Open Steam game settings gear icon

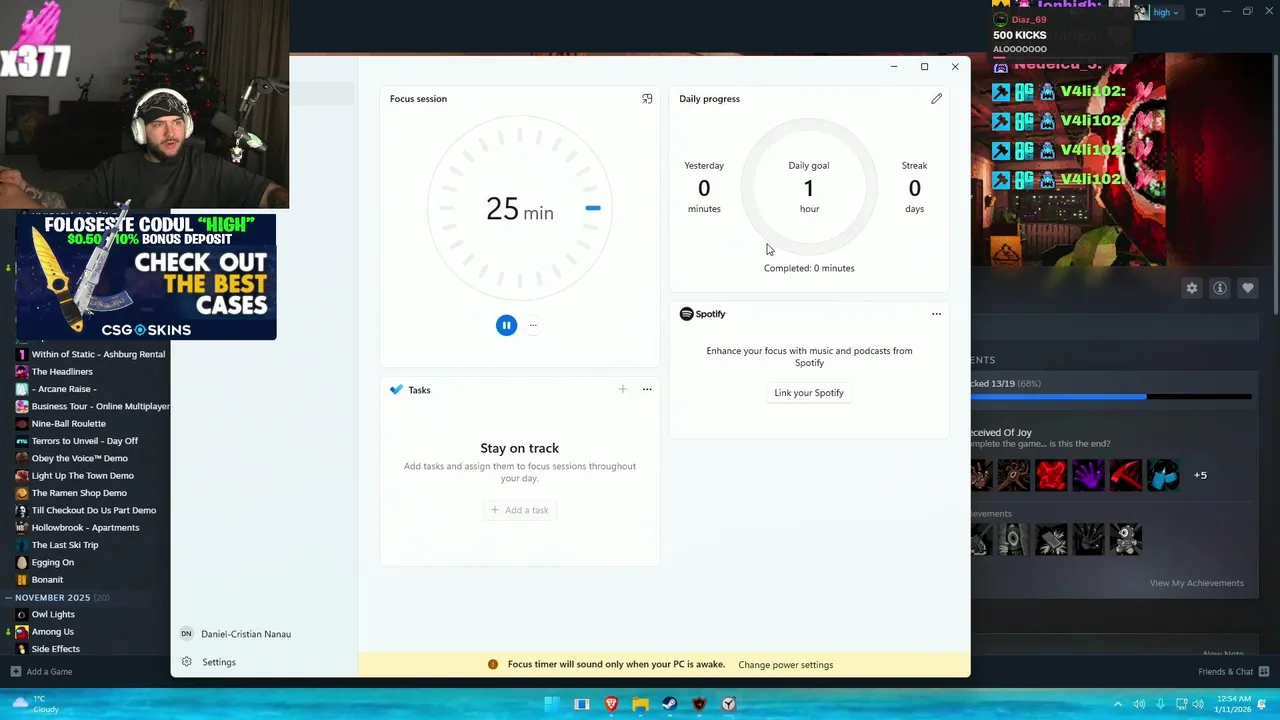1191,288
